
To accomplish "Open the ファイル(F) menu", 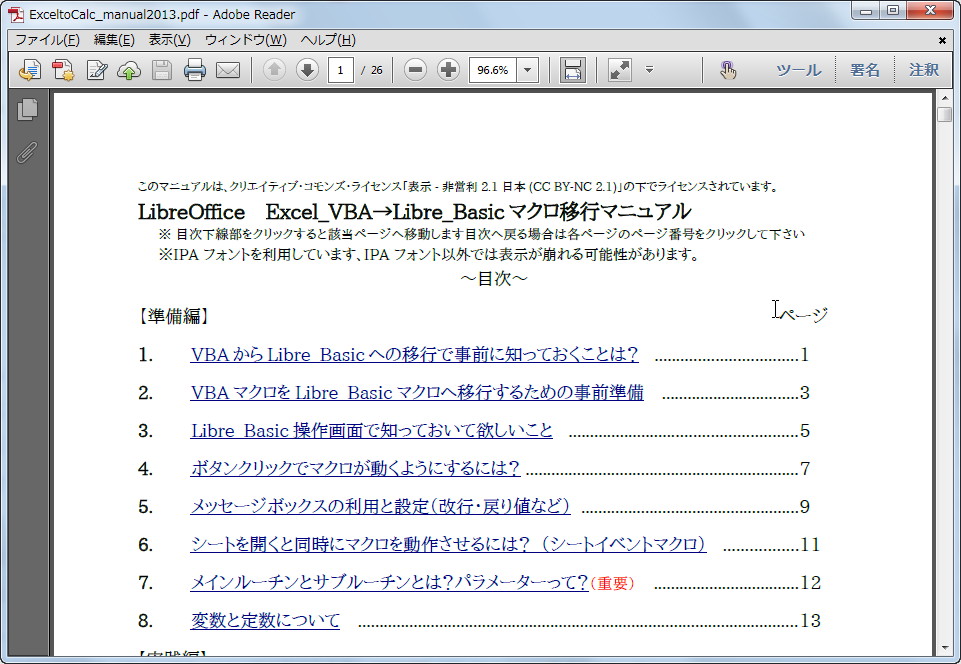I will [47, 40].
